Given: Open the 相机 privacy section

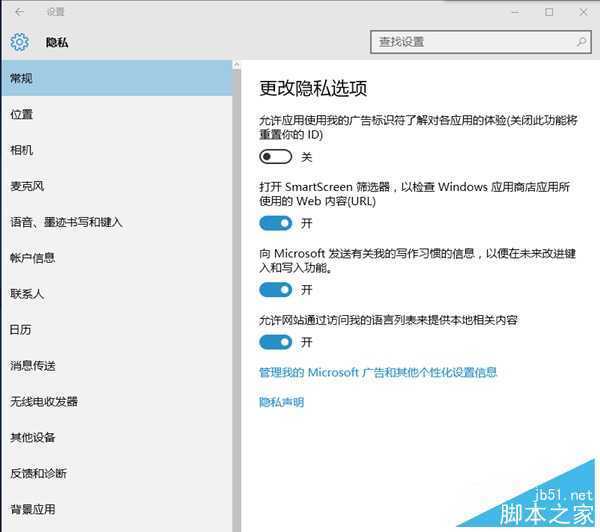Looking at the screenshot, I should 117,150.
